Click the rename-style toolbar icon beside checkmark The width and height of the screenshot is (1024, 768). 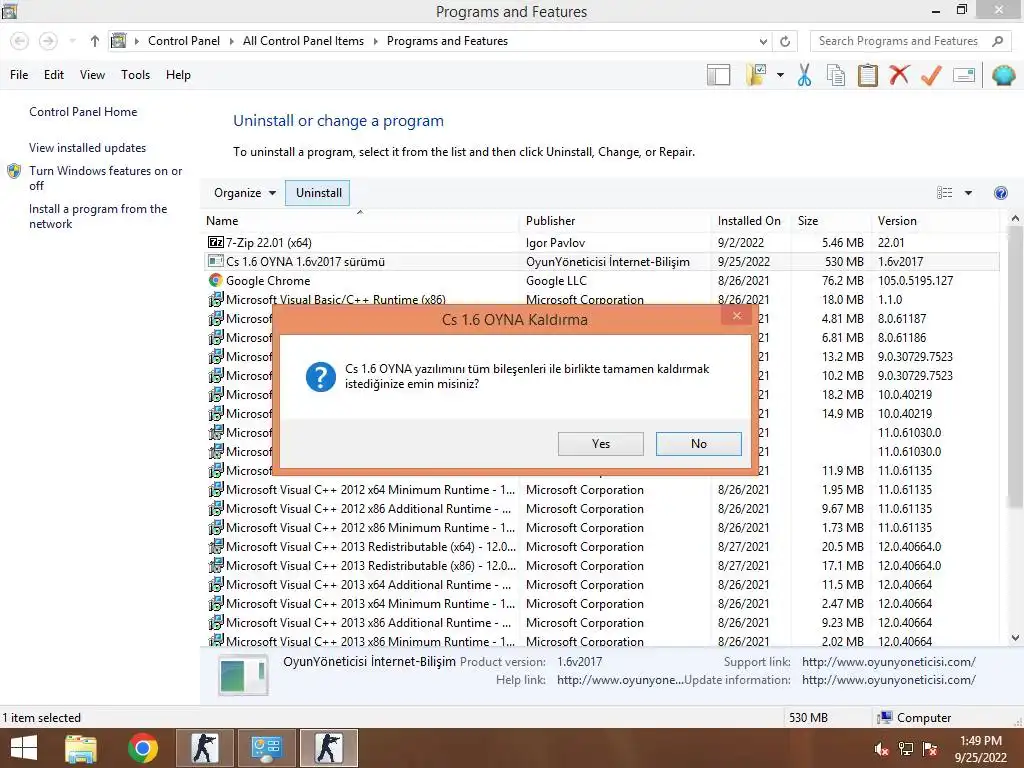(964, 75)
